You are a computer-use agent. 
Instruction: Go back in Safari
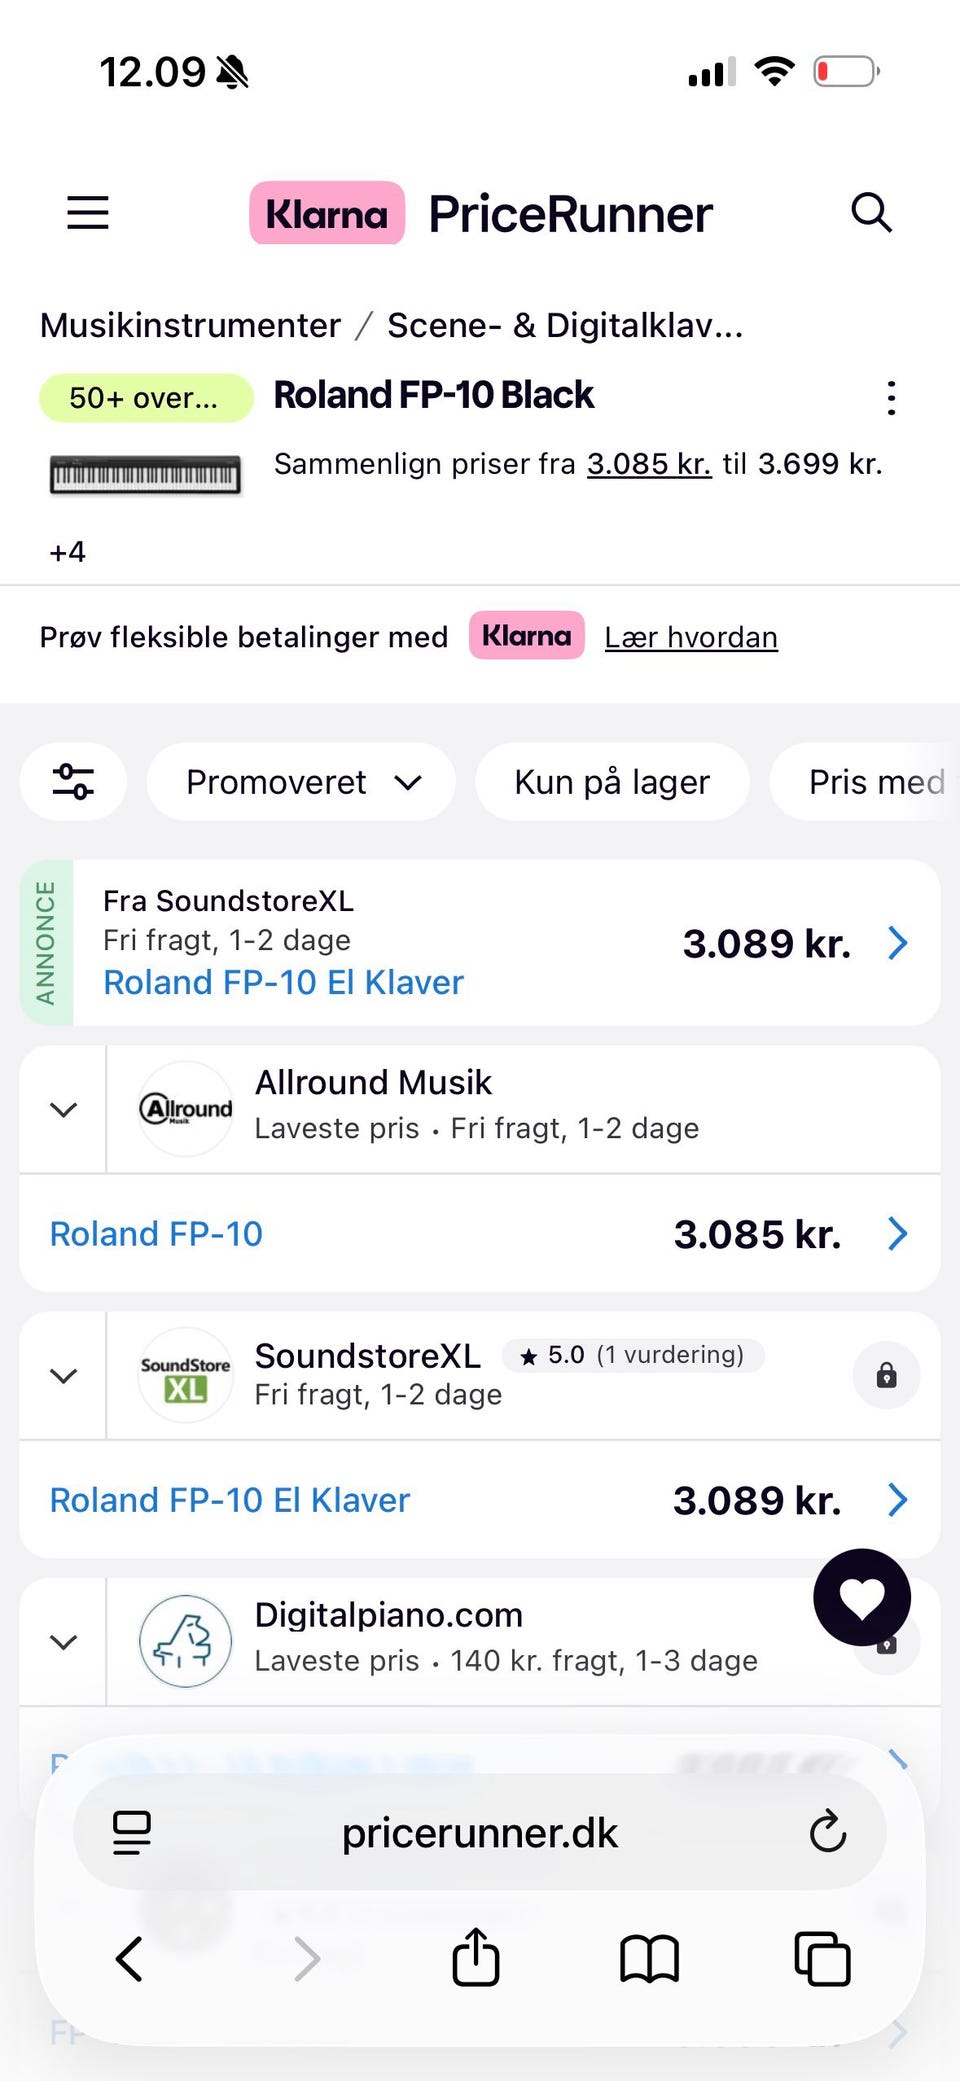coord(130,1957)
